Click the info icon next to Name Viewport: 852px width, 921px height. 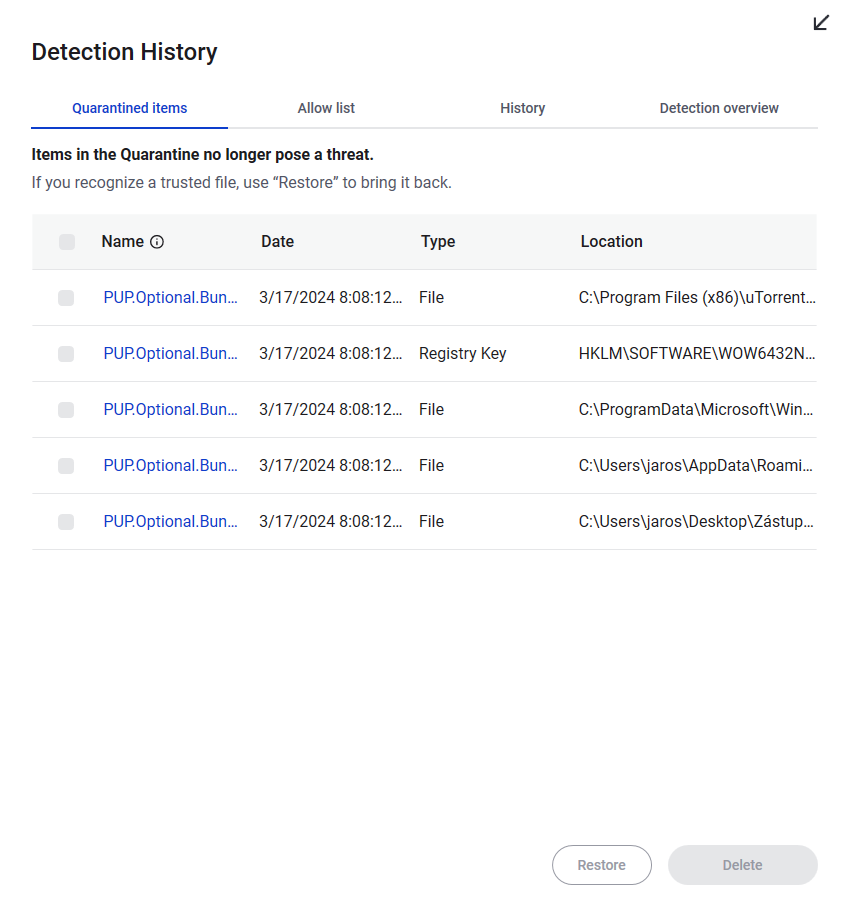[x=157, y=242]
